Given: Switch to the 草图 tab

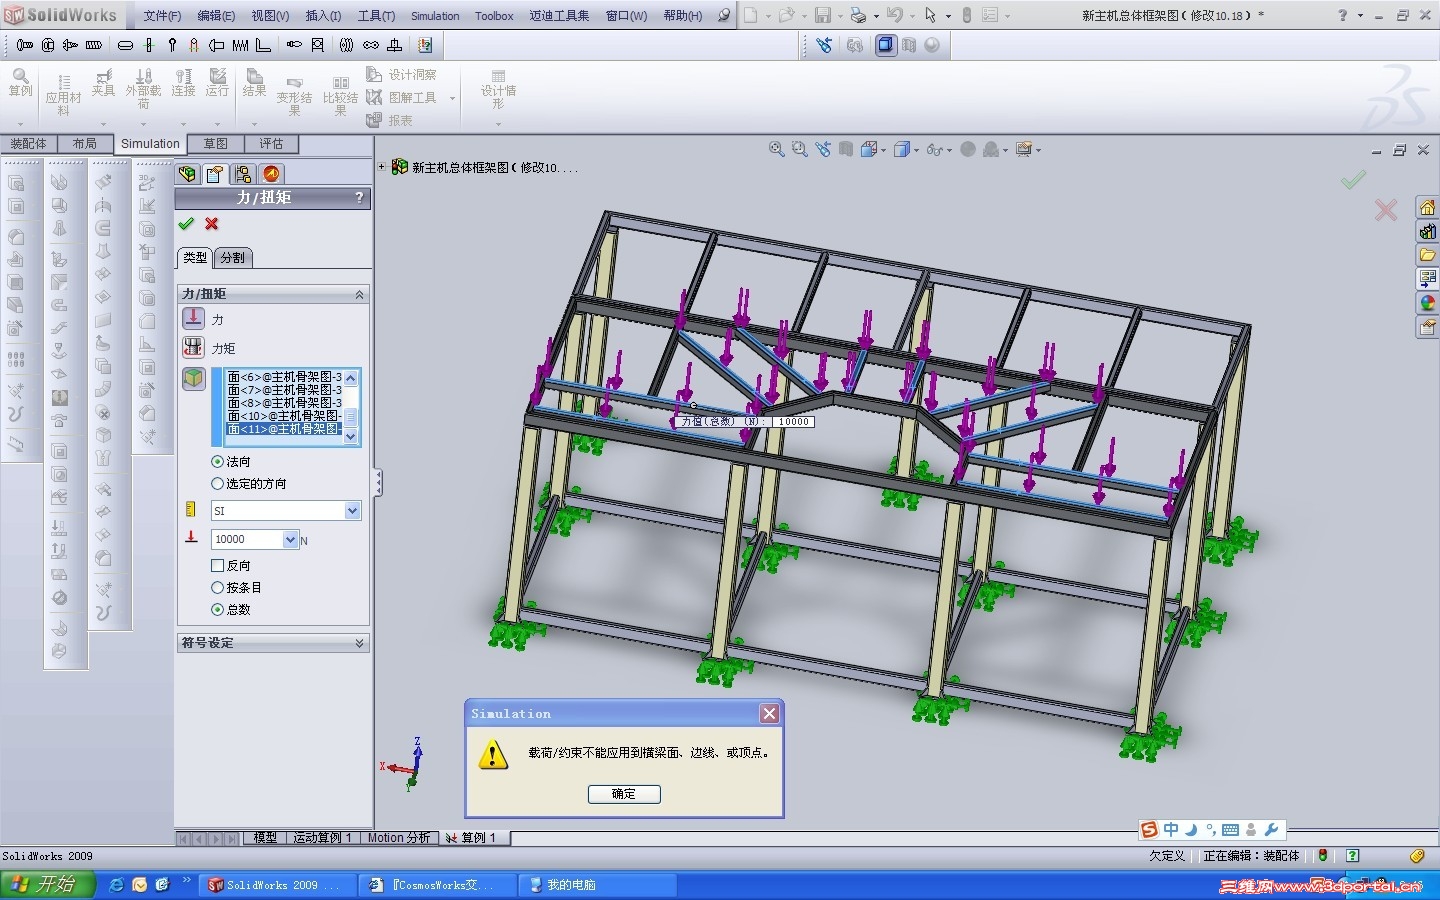Looking at the screenshot, I should point(216,144).
